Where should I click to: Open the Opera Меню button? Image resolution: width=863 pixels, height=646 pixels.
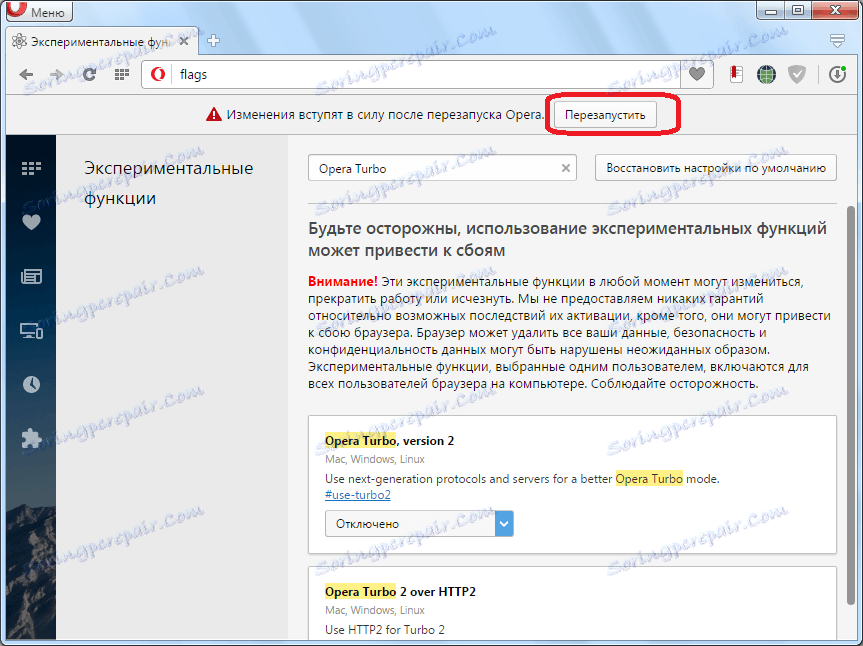point(39,10)
